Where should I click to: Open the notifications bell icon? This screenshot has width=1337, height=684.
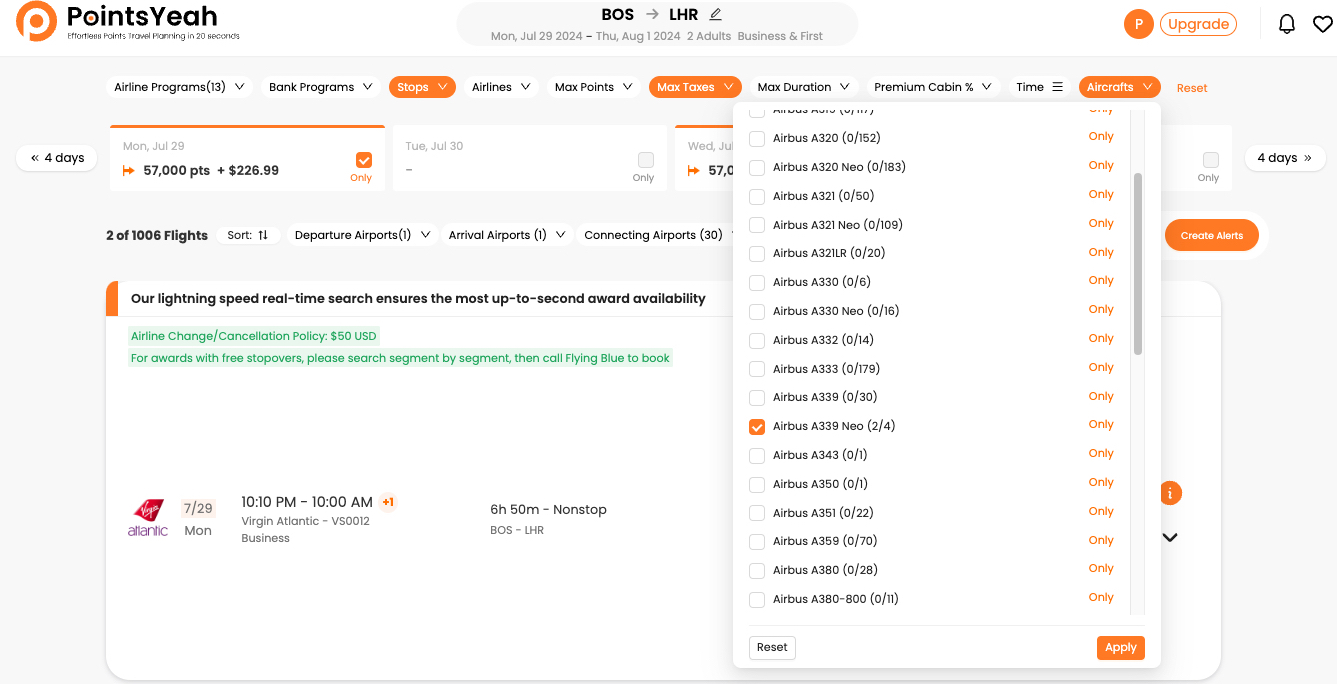click(x=1287, y=24)
